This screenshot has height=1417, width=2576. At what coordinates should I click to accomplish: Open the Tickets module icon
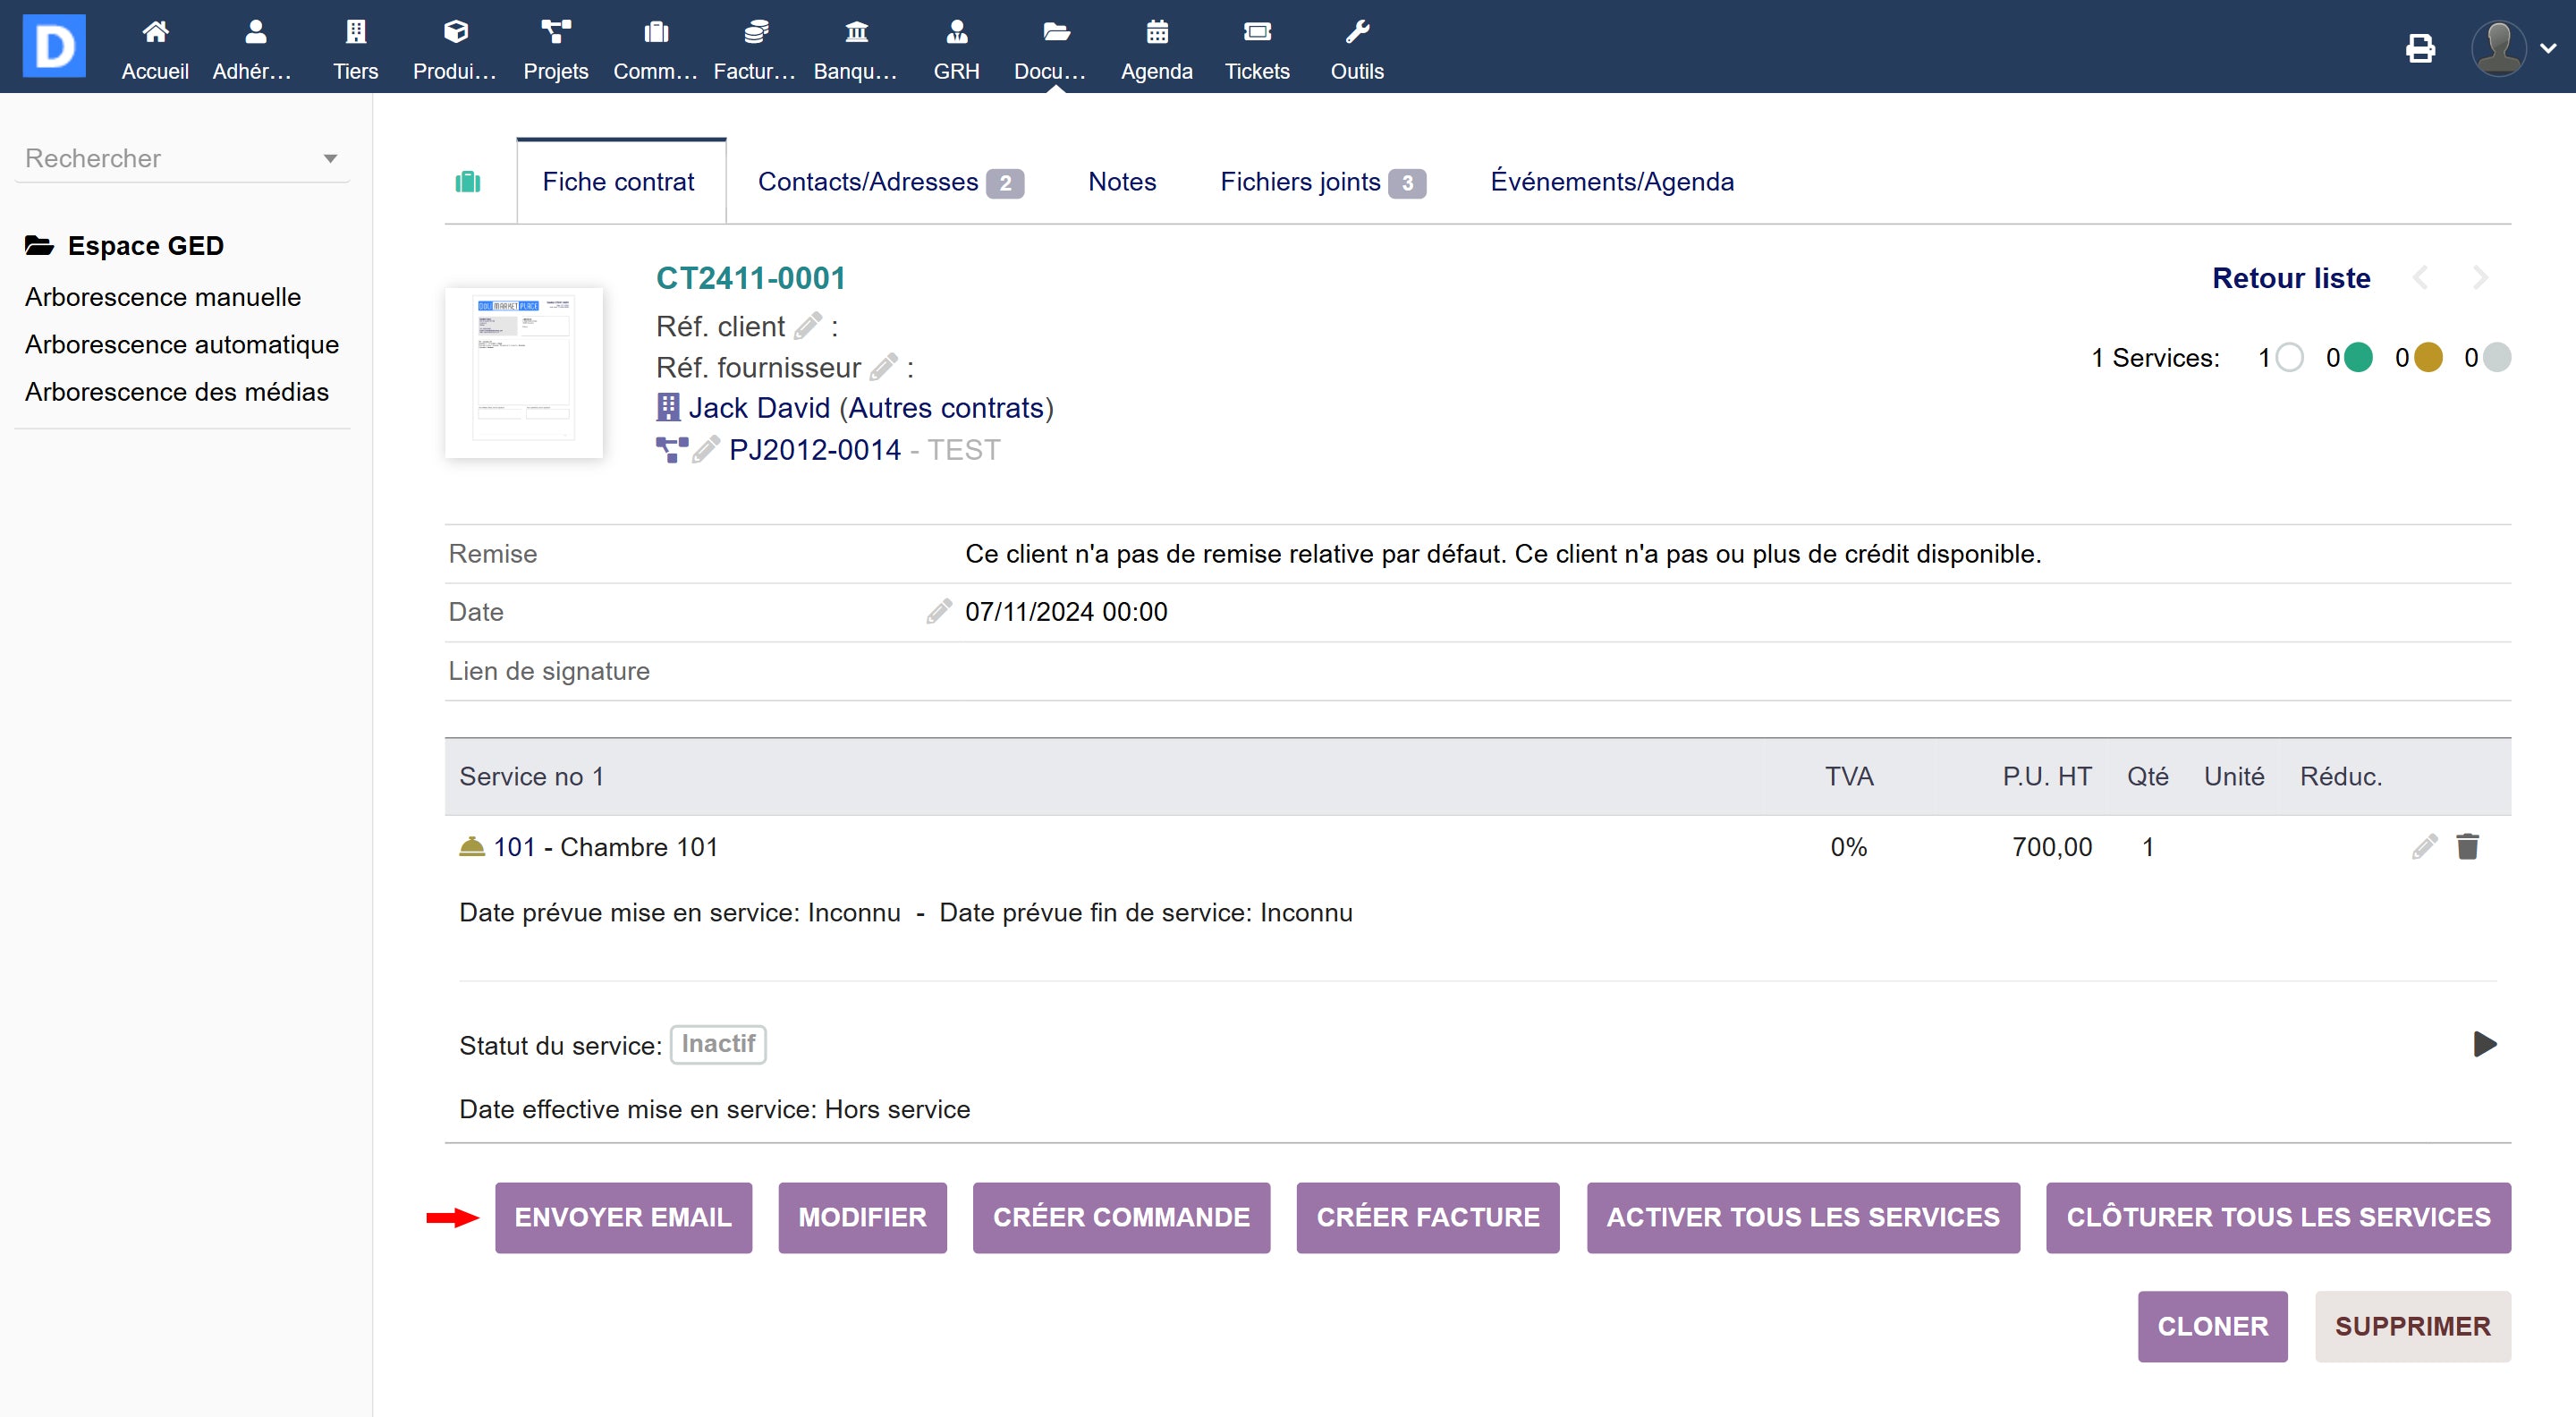[1256, 48]
